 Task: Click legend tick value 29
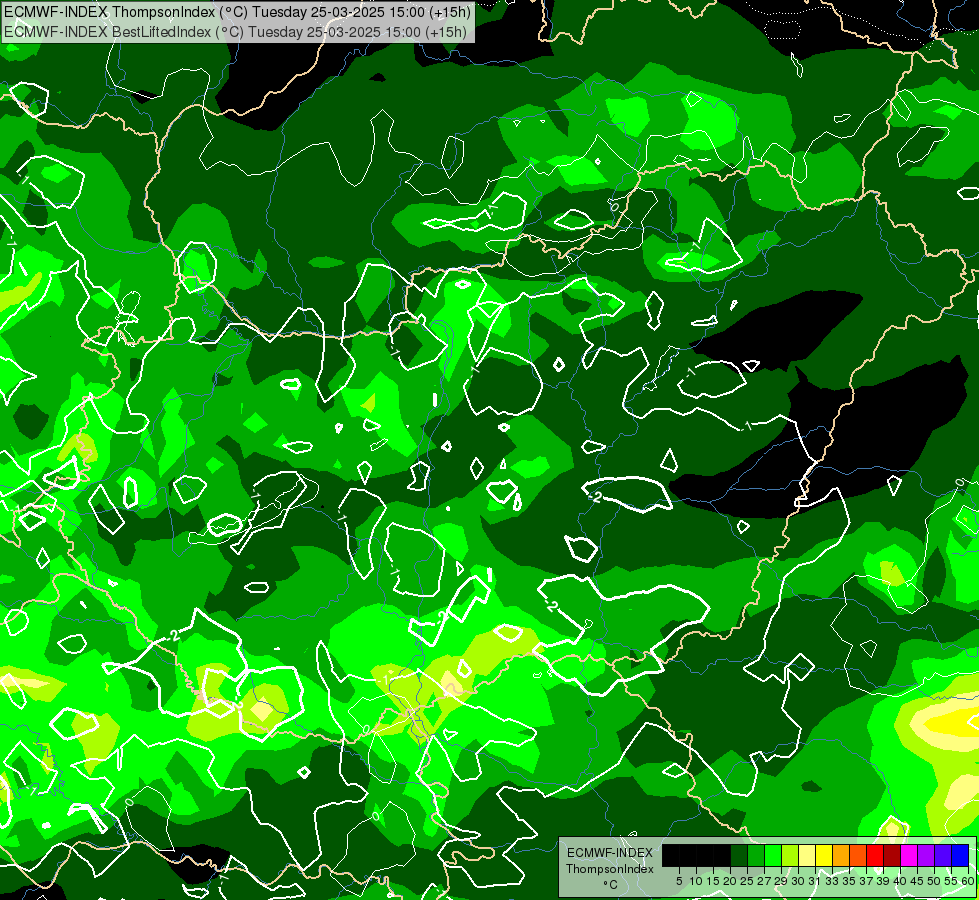(x=781, y=881)
